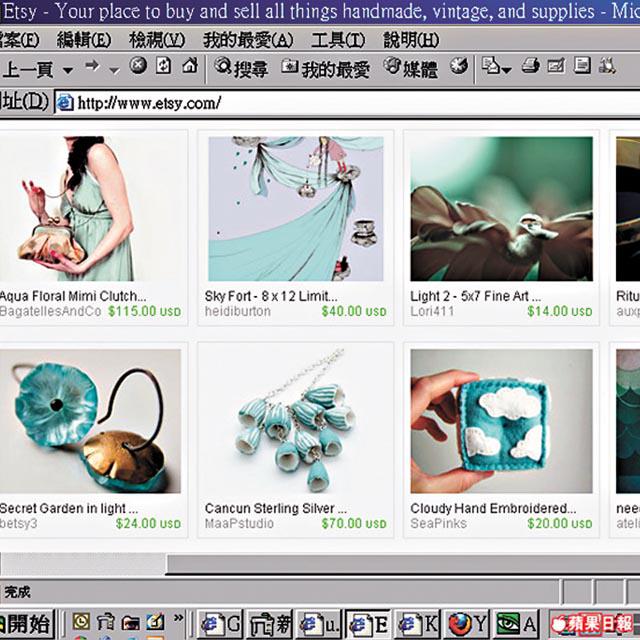Image resolution: width=640 pixels, height=640 pixels.
Task: Click the 'Cloudy Hand Embroidered...' link
Action: coord(493,508)
